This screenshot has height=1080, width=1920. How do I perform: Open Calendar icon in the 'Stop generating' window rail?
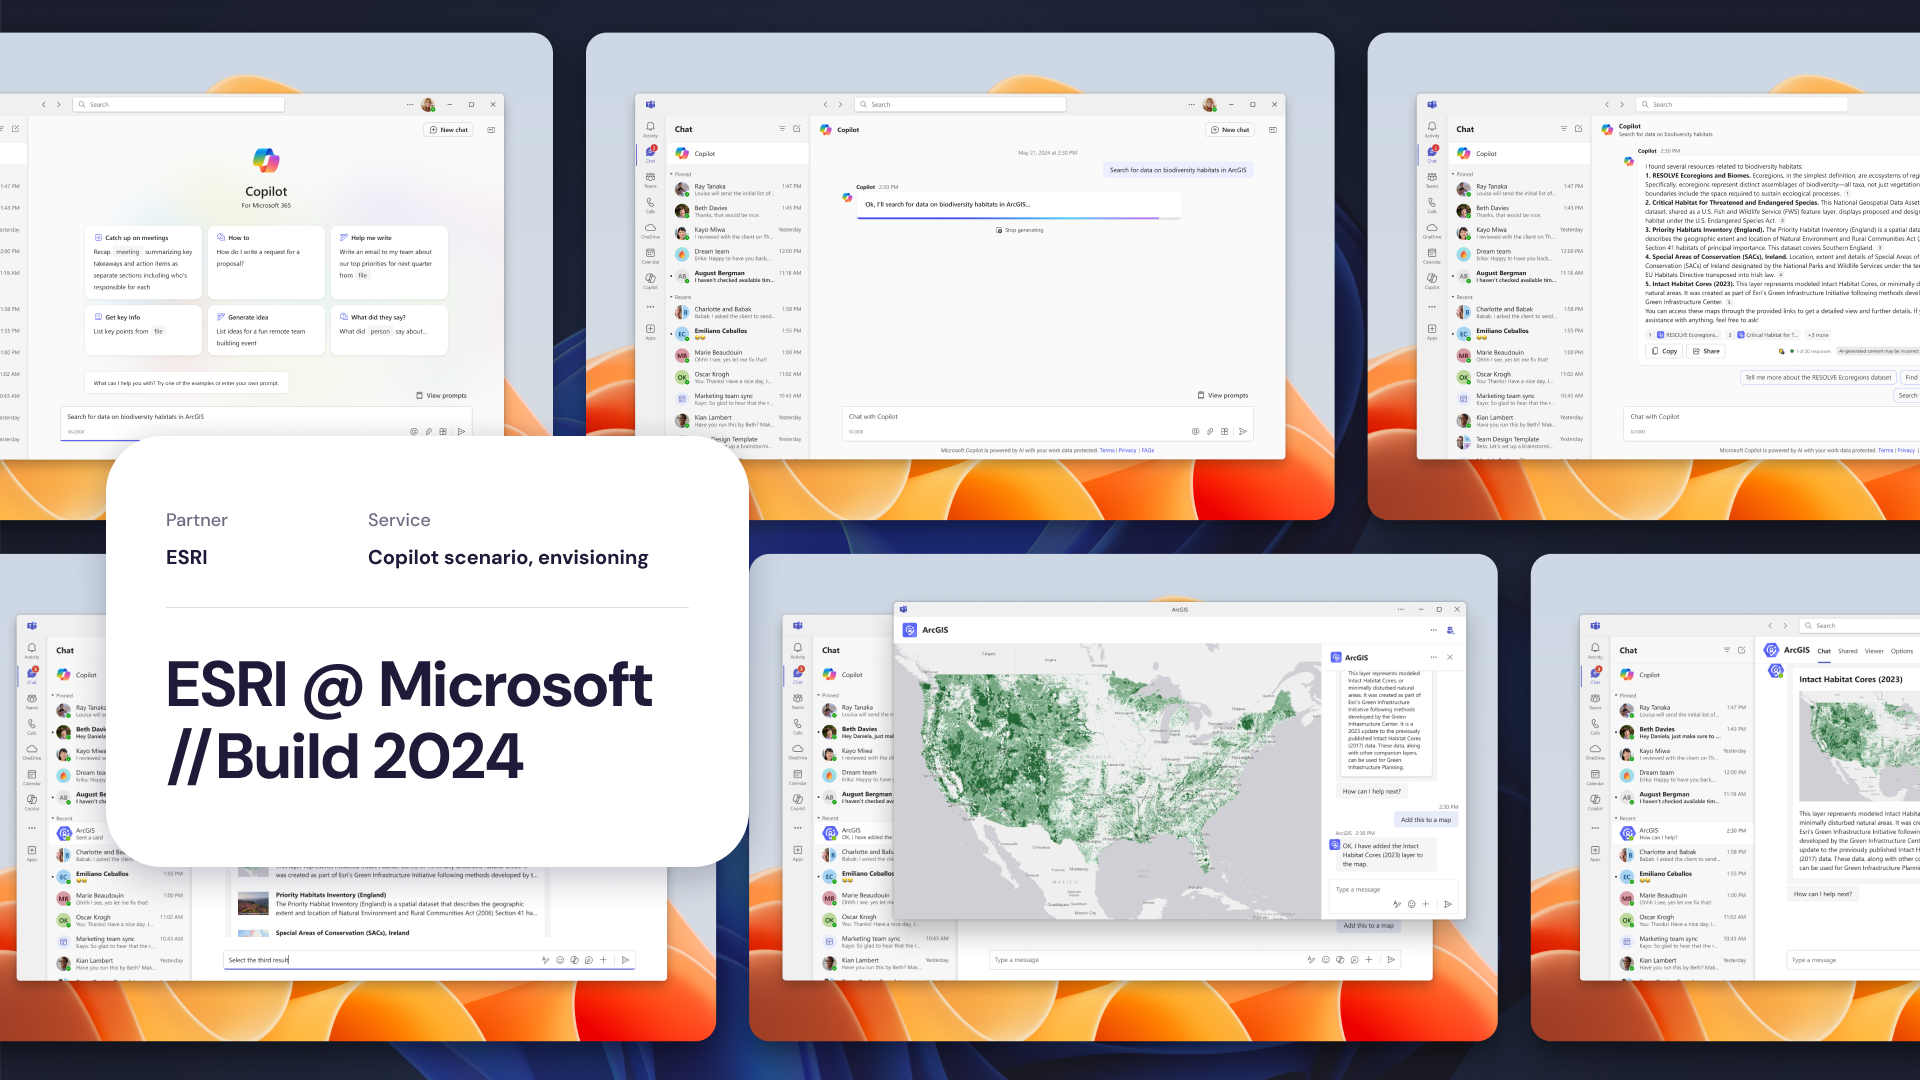650,255
